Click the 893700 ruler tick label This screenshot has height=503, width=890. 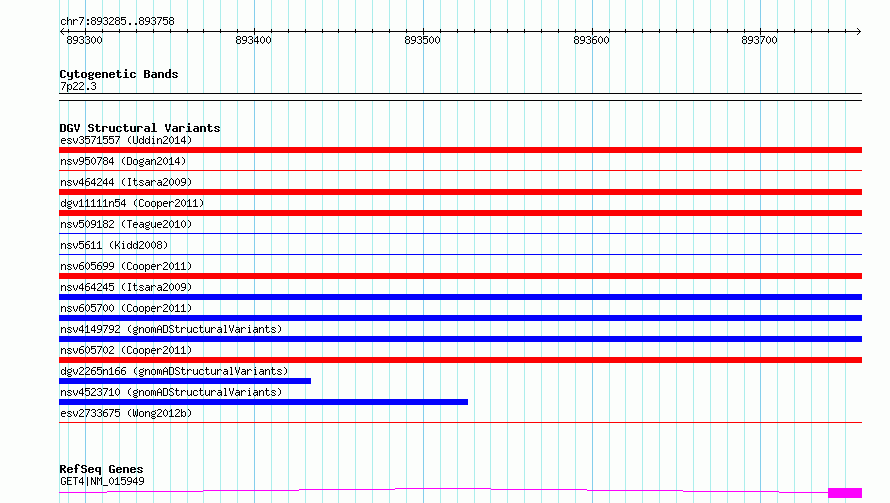pos(759,40)
